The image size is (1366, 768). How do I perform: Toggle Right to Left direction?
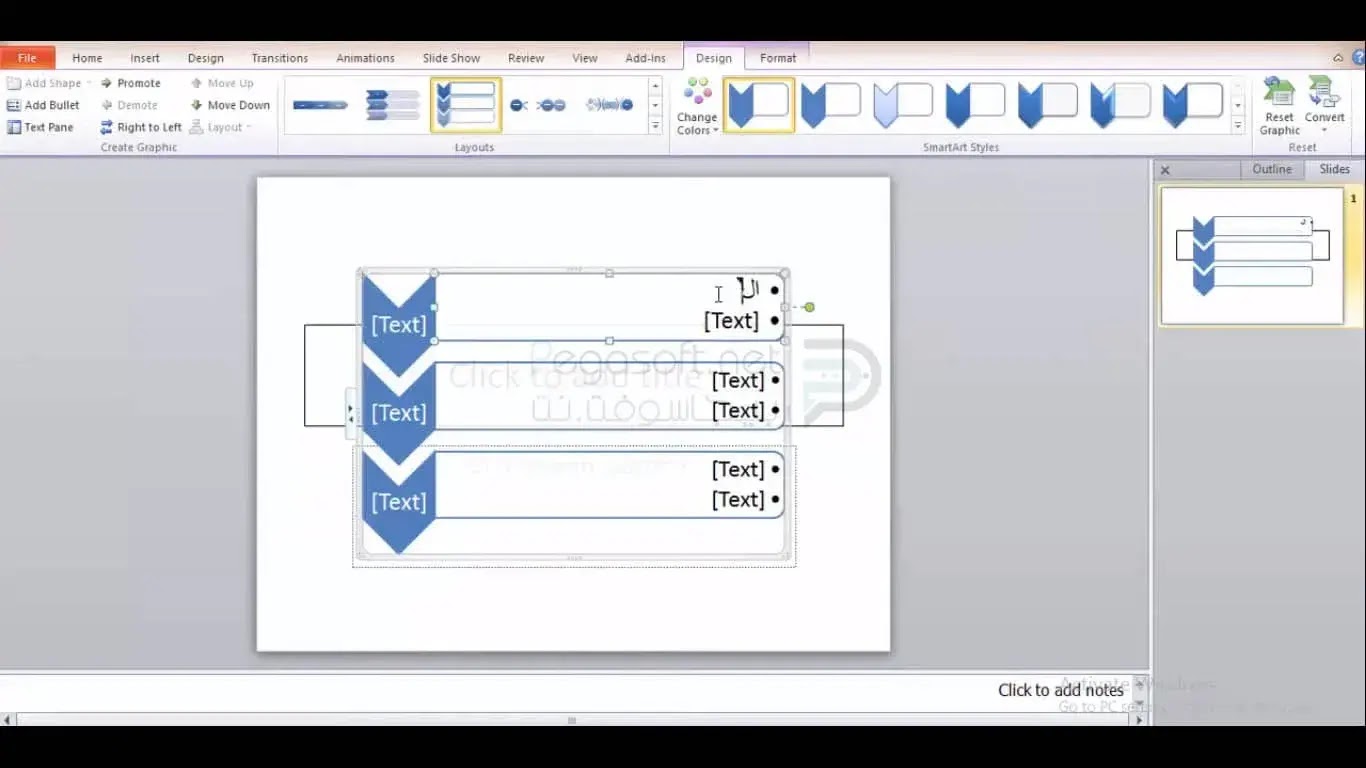(141, 127)
